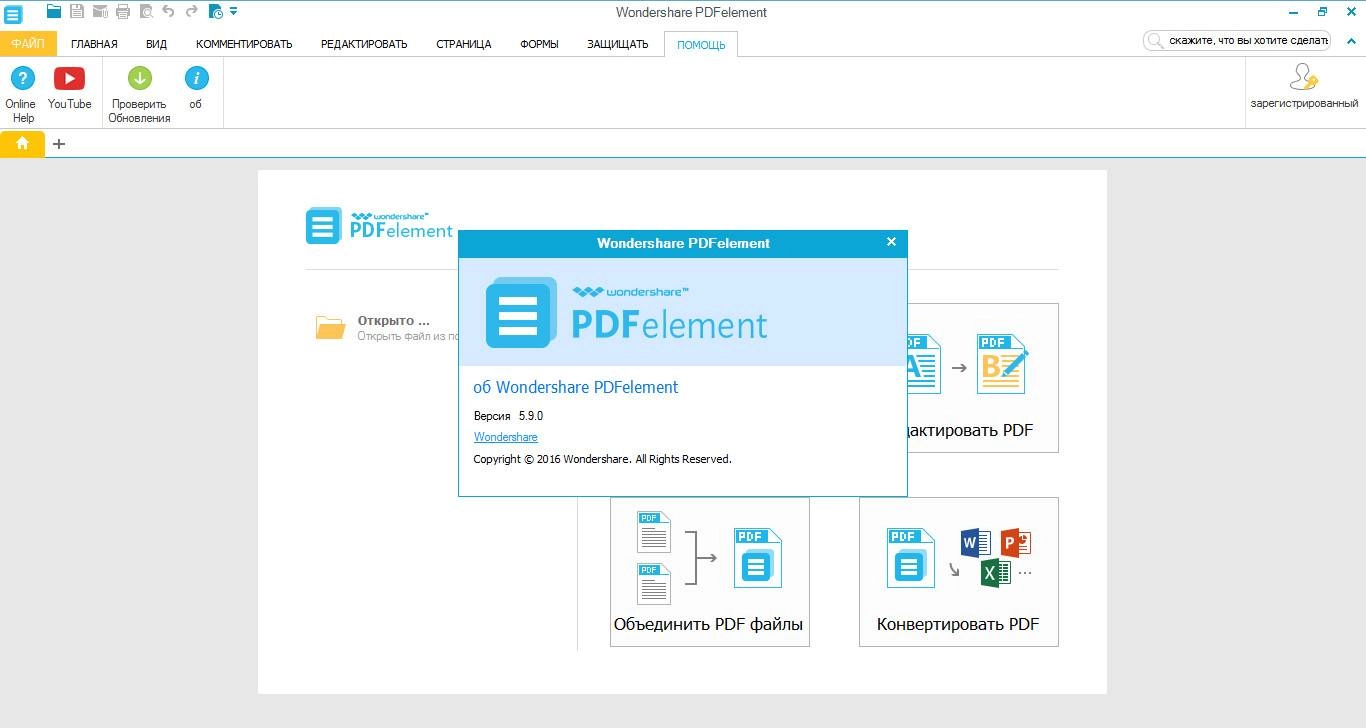
Task: Click the Undo arrow icon
Action: (168, 12)
